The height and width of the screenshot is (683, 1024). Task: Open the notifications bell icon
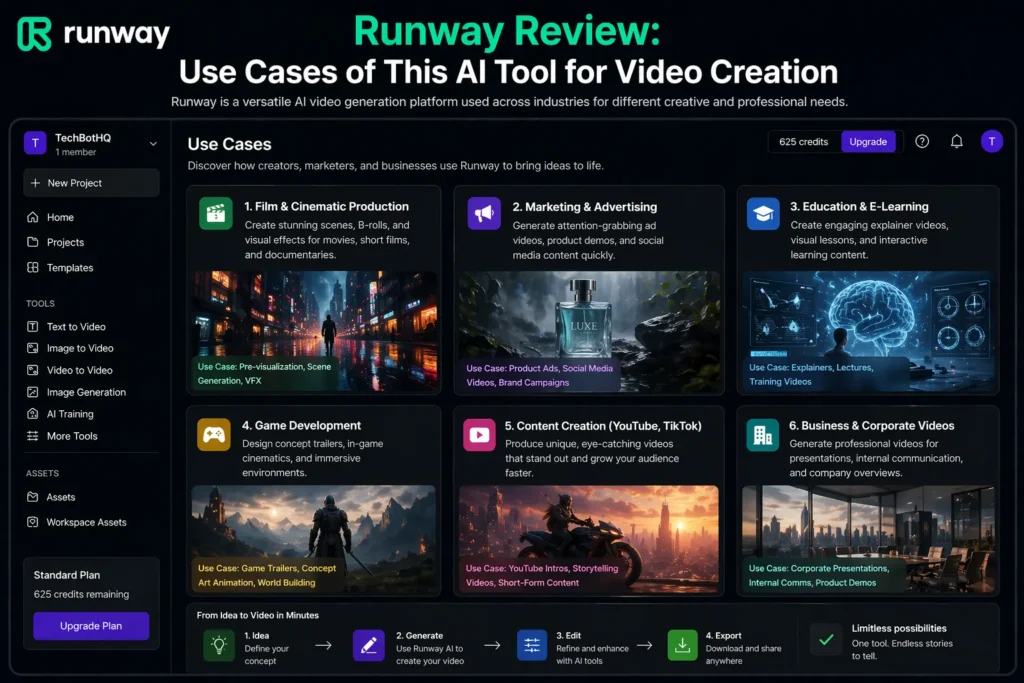click(x=957, y=141)
